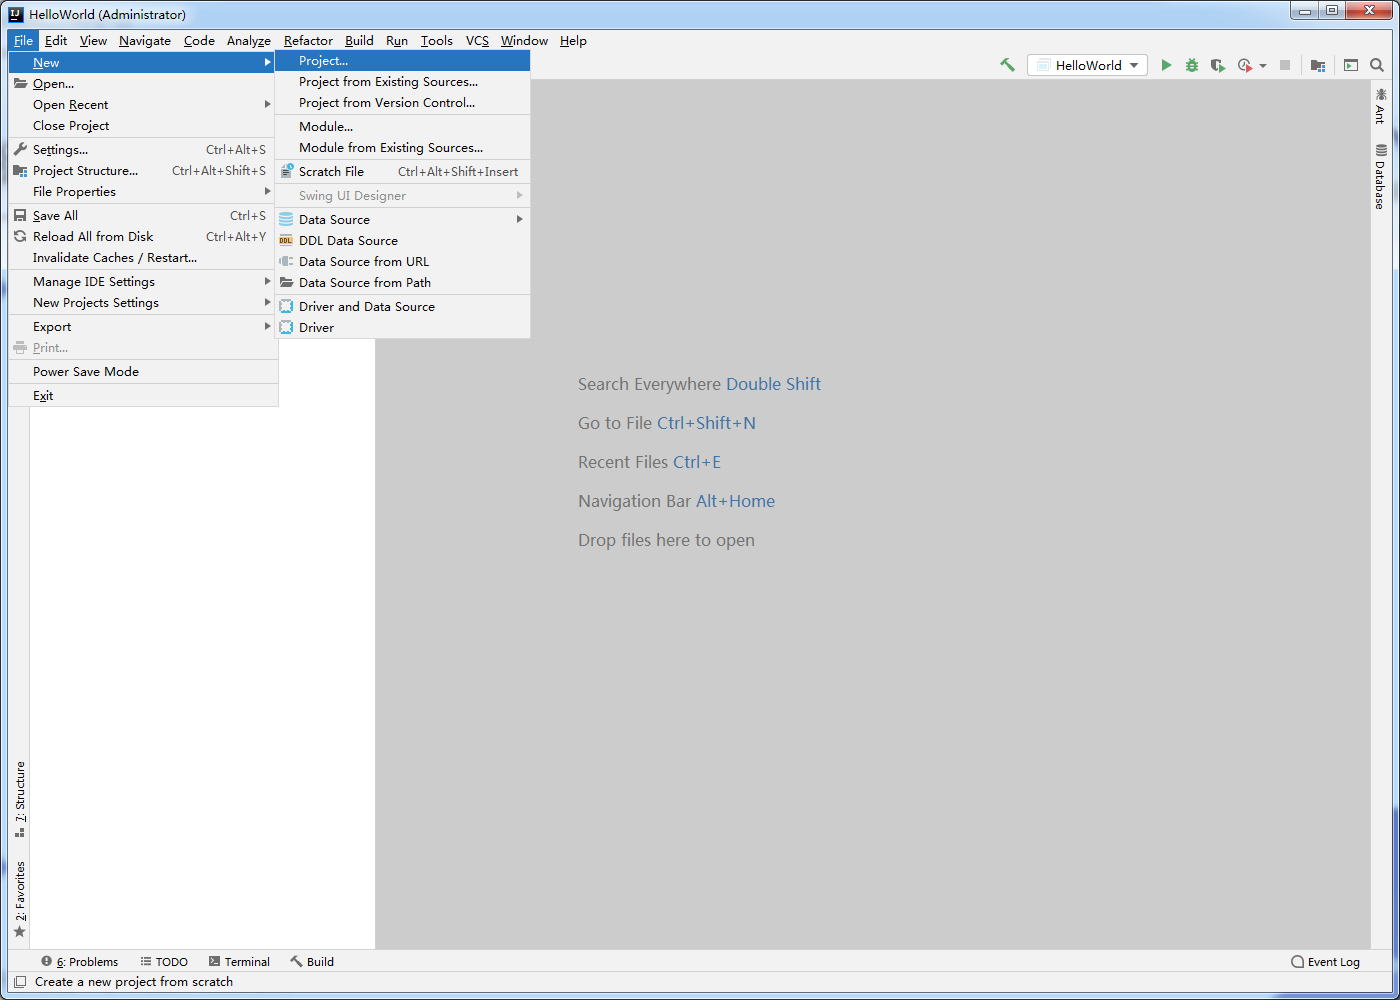Screen dimensions: 1400x1000
Task: Click the green hammer Build Project icon
Action: [x=1007, y=65]
